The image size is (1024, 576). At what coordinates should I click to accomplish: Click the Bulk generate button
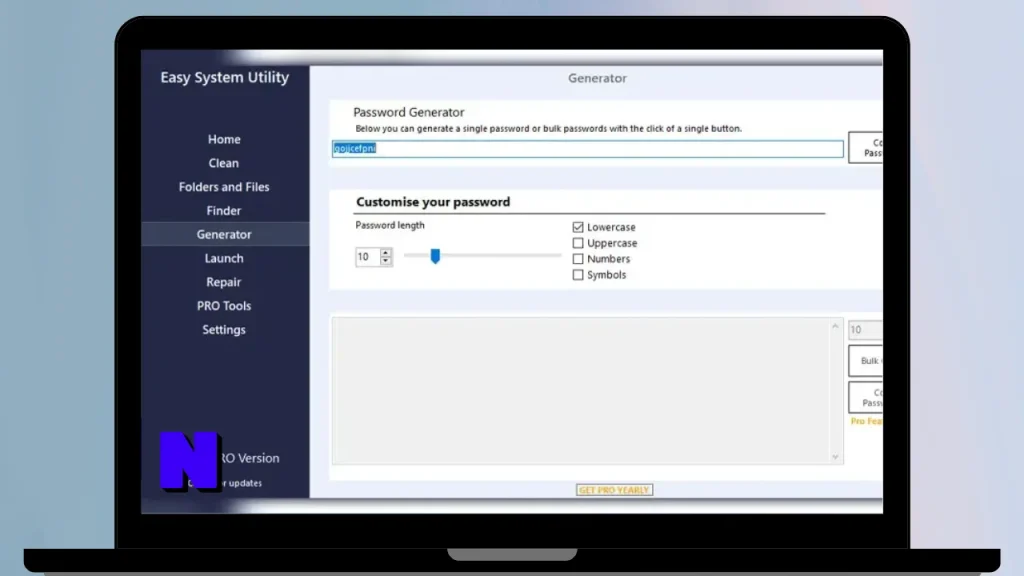tap(866, 361)
